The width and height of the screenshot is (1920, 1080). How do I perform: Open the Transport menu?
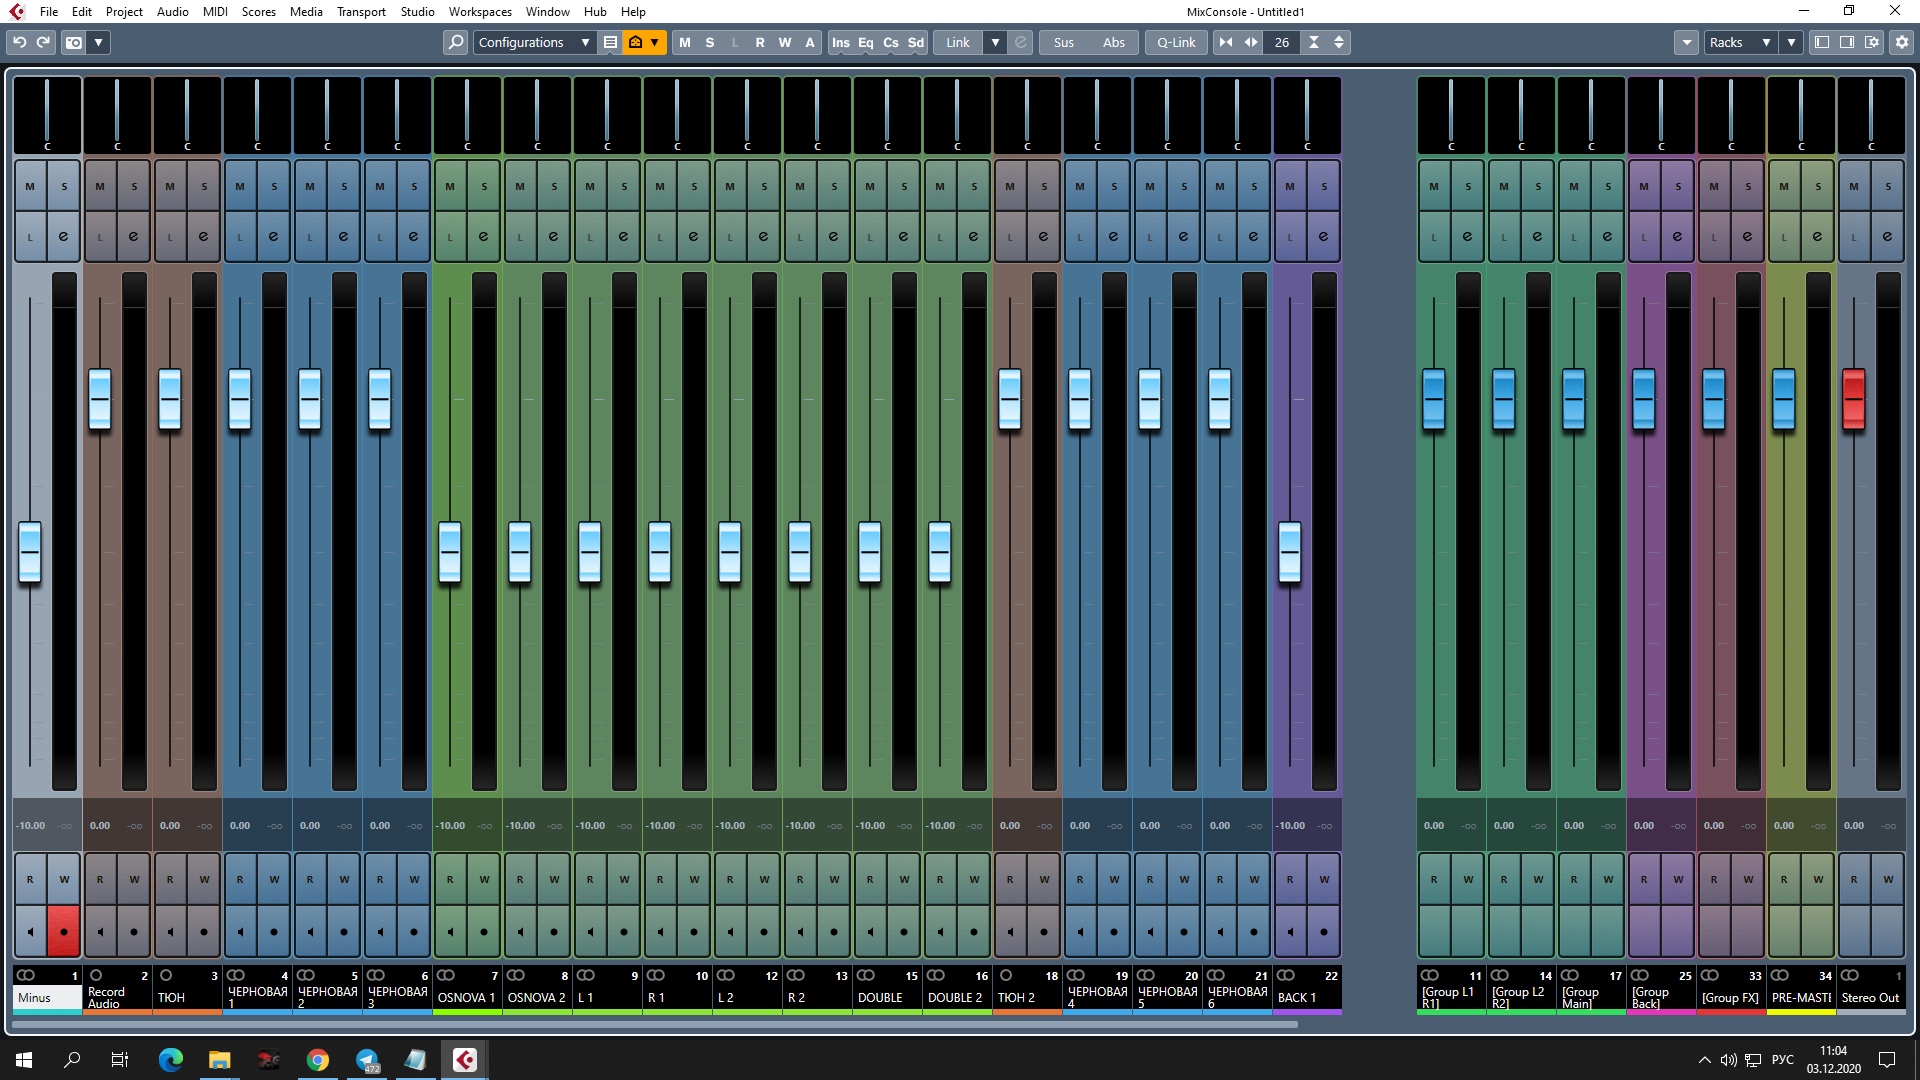(360, 11)
